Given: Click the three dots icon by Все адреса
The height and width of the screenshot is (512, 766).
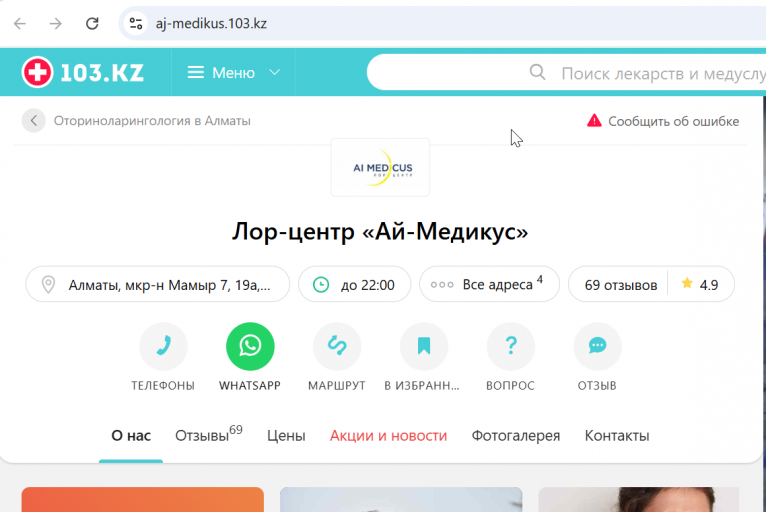Looking at the screenshot, I should (x=442, y=285).
